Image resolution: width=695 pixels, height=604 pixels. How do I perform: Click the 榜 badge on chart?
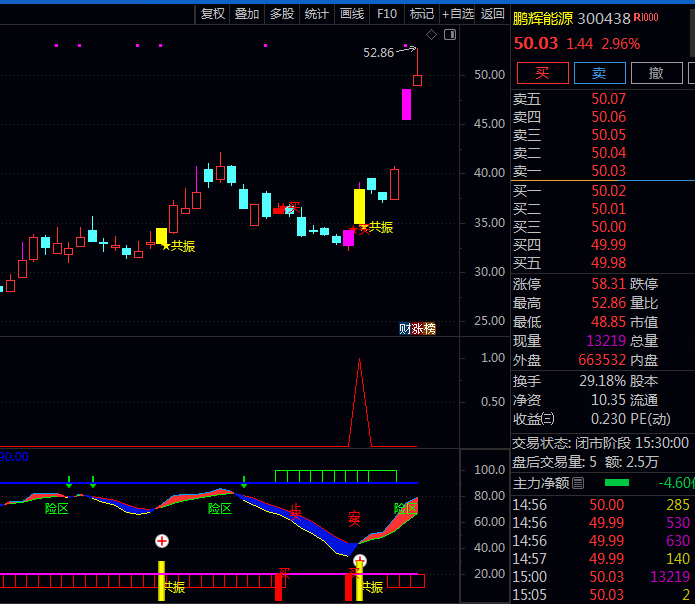(430, 329)
